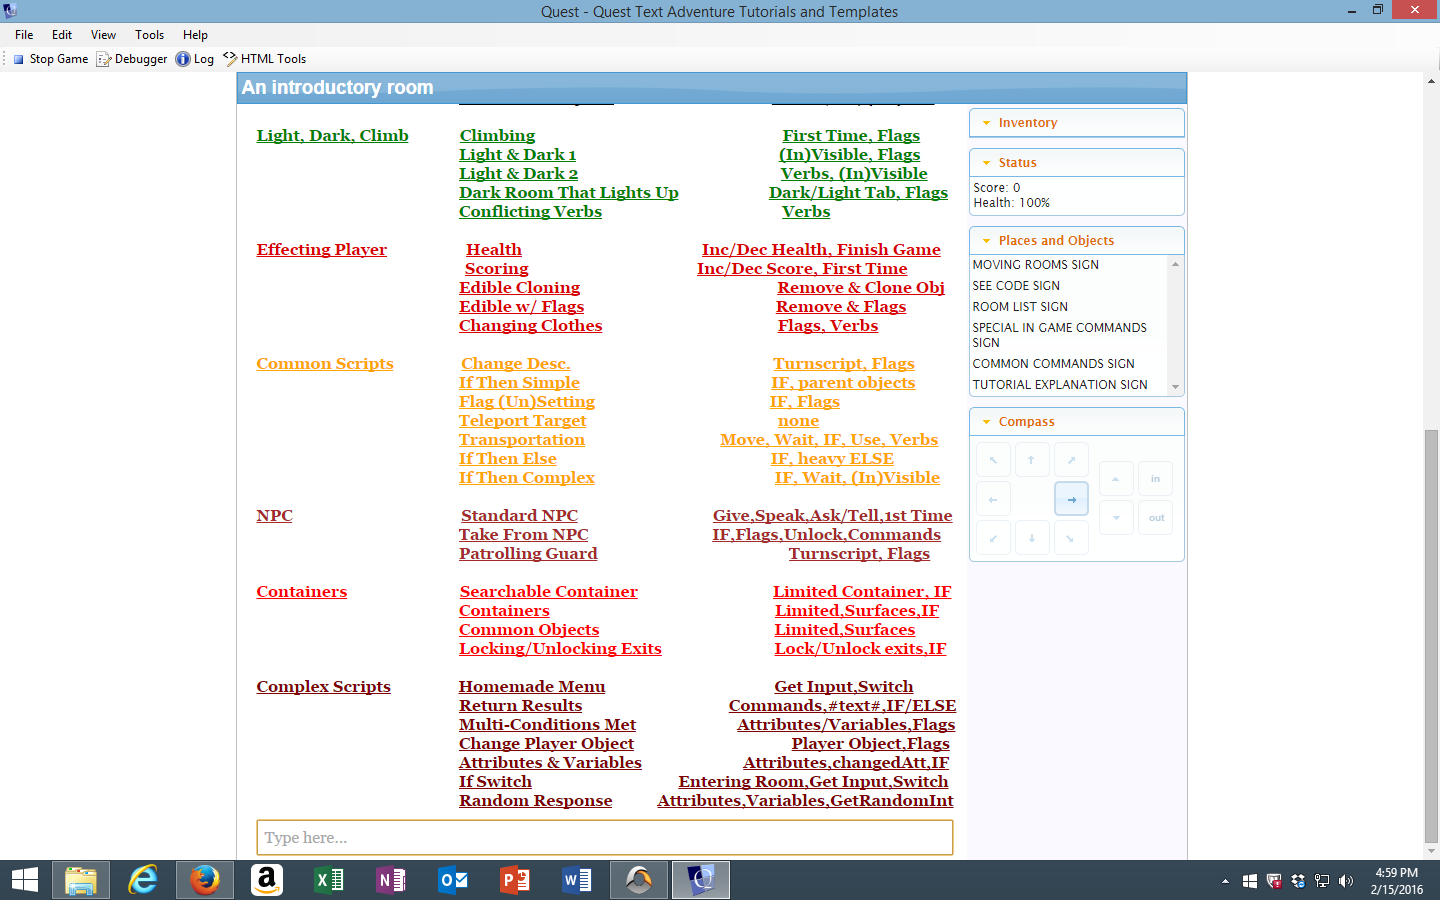Go southwest using the compass arrow
The width and height of the screenshot is (1440, 900).
tap(993, 538)
